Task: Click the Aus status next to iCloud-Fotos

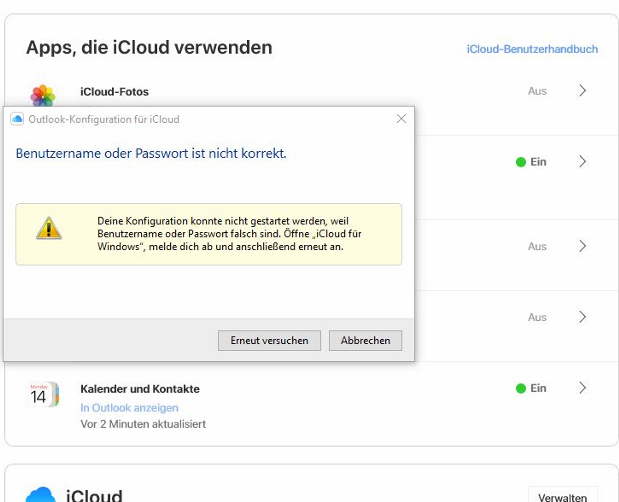Action: [x=537, y=91]
